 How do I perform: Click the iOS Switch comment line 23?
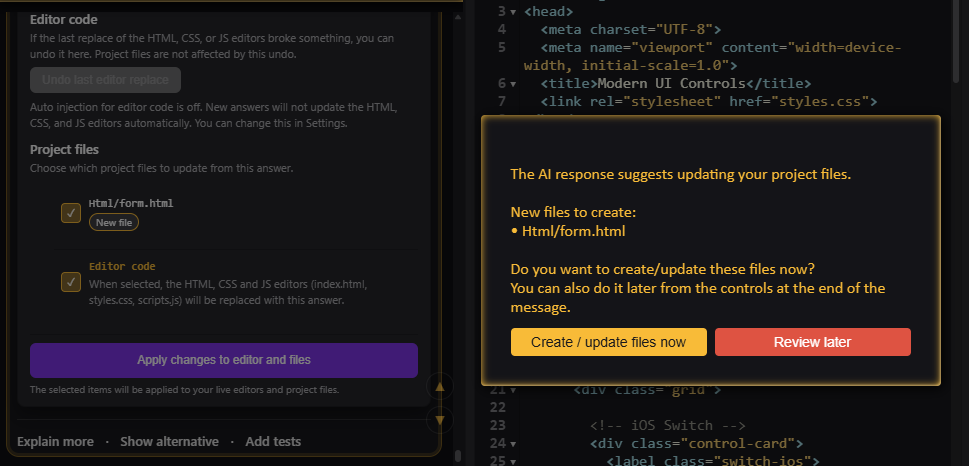tap(668, 425)
